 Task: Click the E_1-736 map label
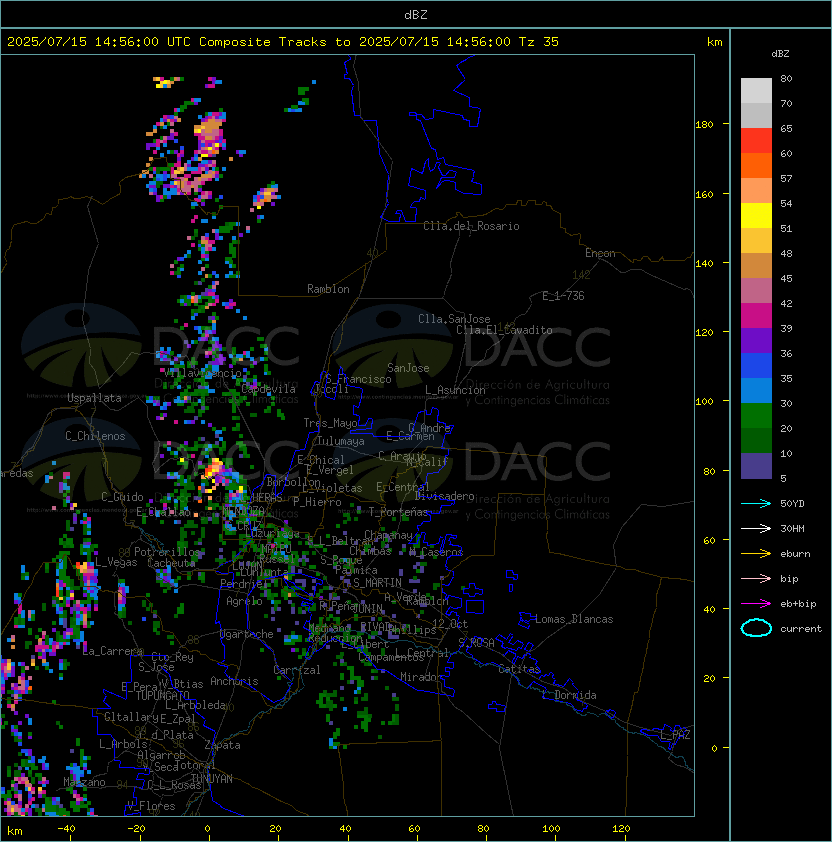coord(563,296)
